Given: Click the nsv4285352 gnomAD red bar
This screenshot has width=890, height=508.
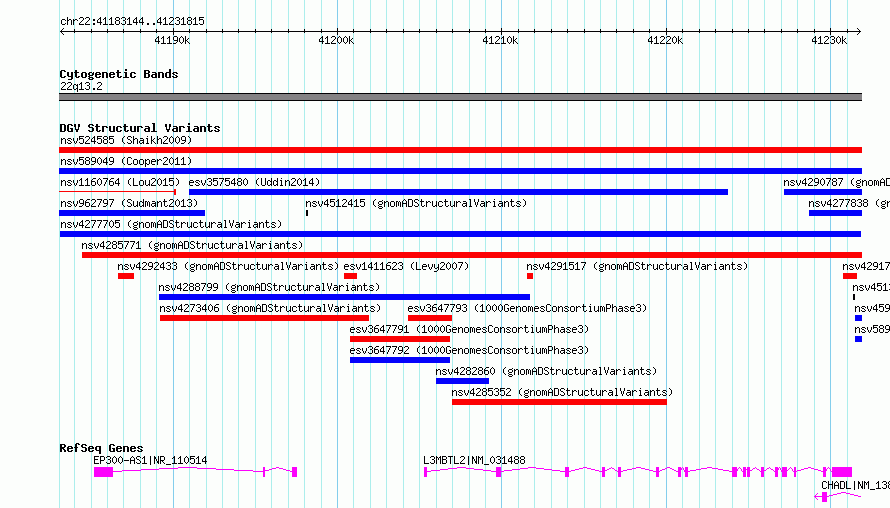Looking at the screenshot, I should 560,402.
